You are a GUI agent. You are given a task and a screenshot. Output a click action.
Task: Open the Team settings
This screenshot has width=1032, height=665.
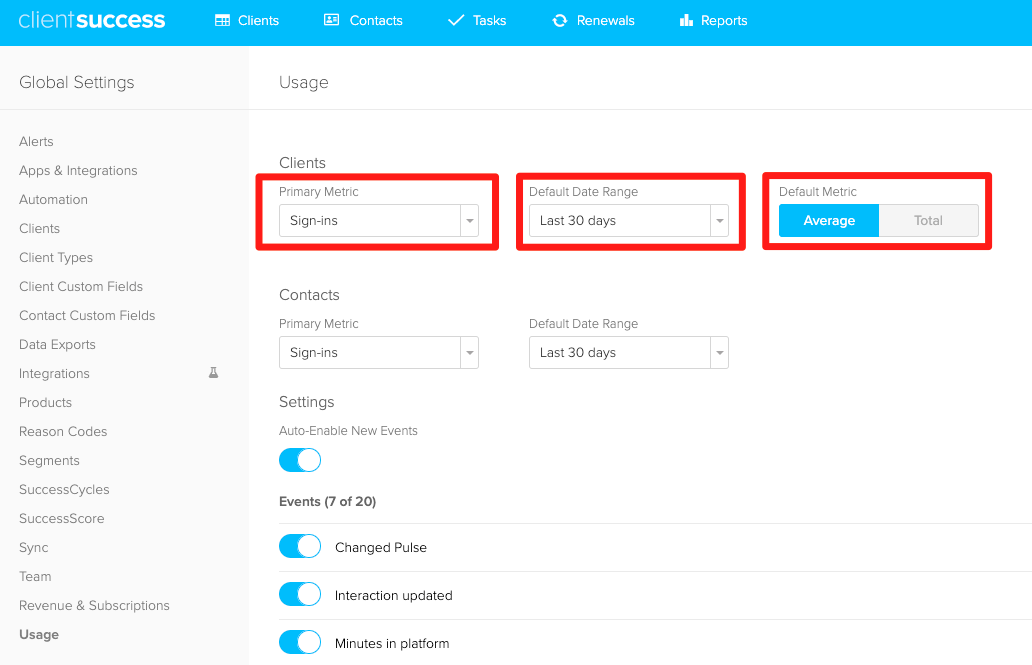click(35, 576)
